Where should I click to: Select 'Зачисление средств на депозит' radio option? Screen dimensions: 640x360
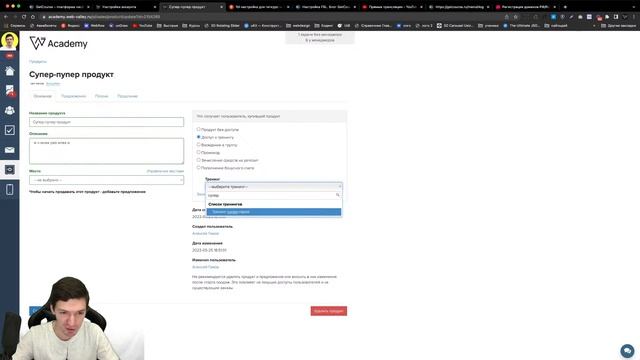[x=199, y=160]
